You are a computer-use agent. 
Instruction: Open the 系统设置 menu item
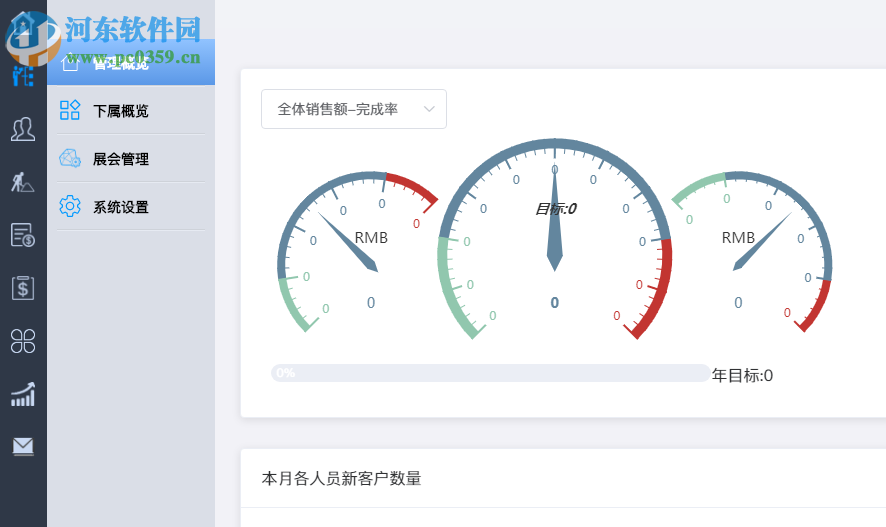coord(131,207)
